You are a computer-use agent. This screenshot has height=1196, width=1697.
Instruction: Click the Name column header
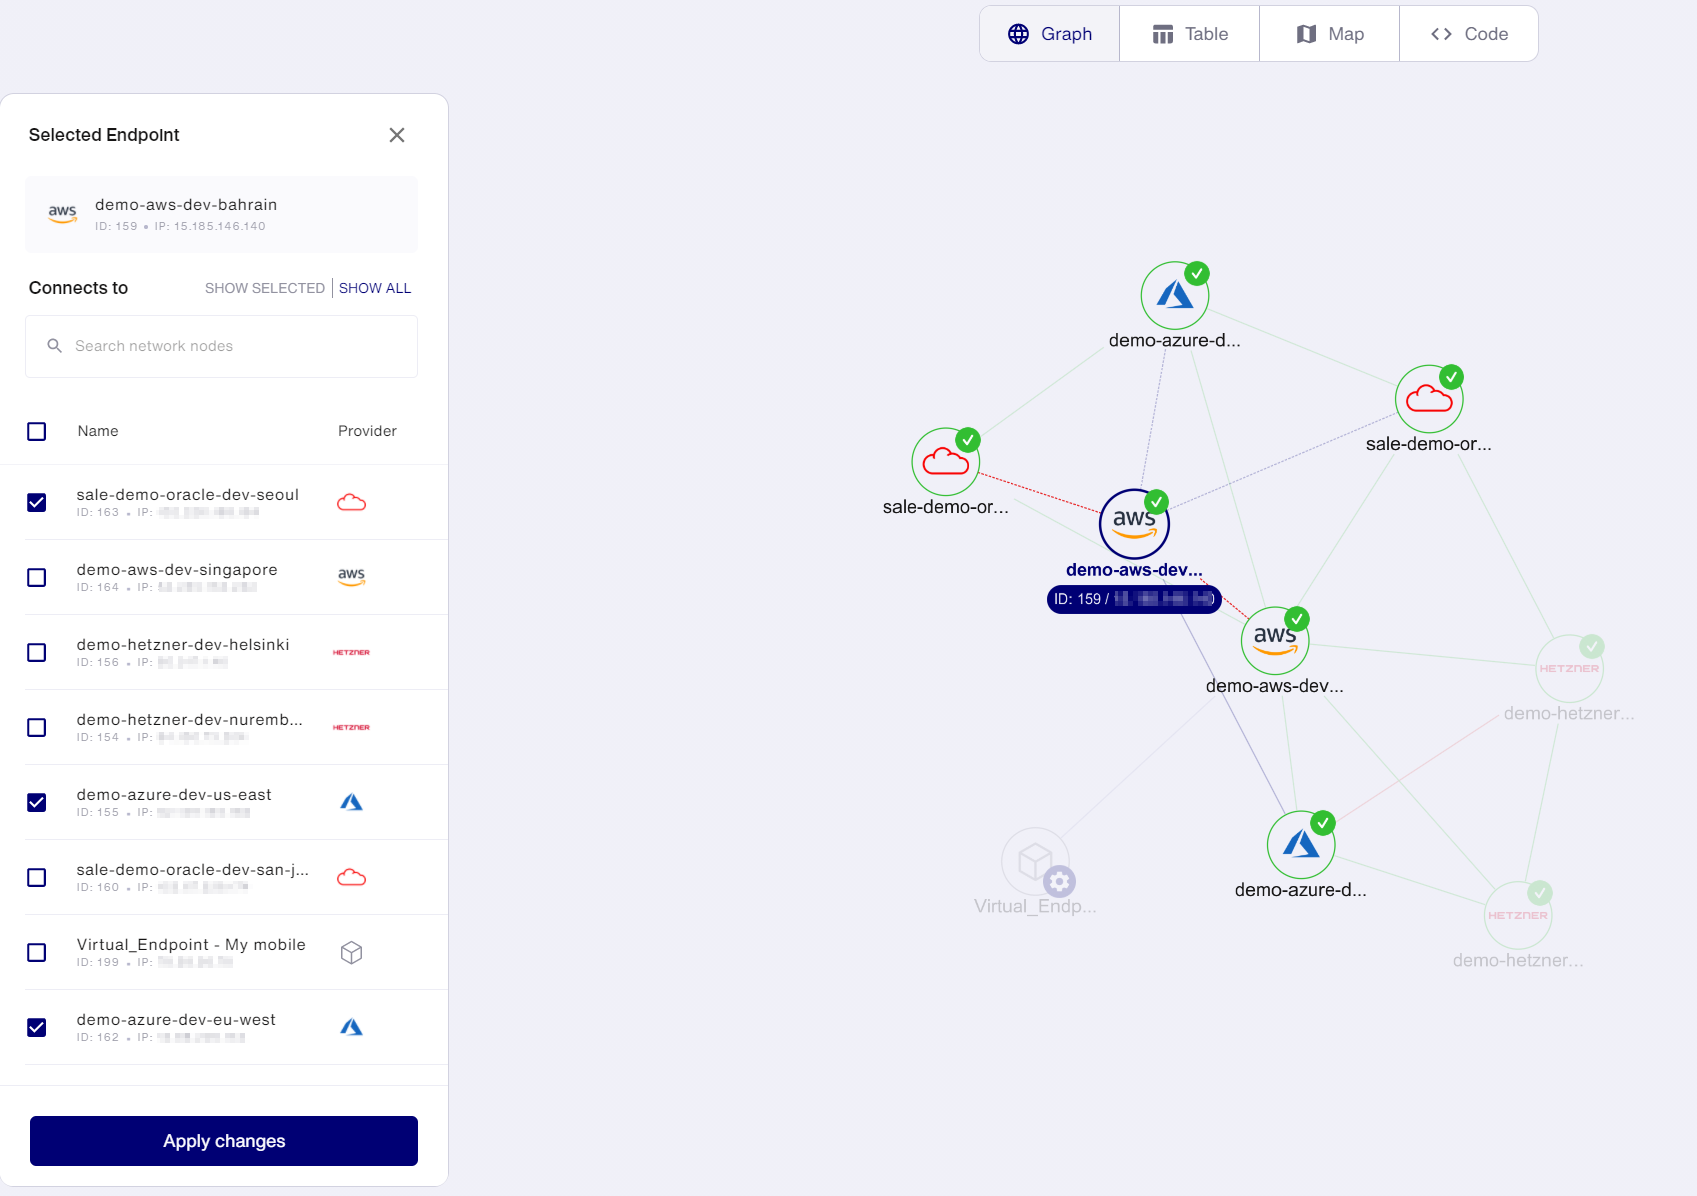[x=98, y=431]
